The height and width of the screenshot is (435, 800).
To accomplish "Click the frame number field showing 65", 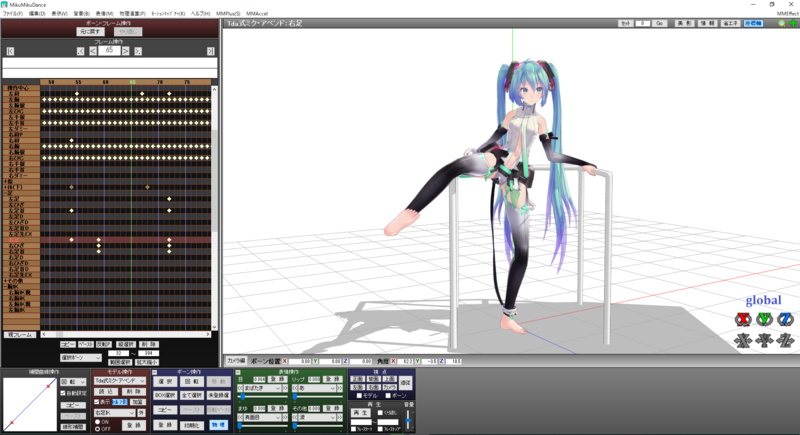I will tap(109, 50).
